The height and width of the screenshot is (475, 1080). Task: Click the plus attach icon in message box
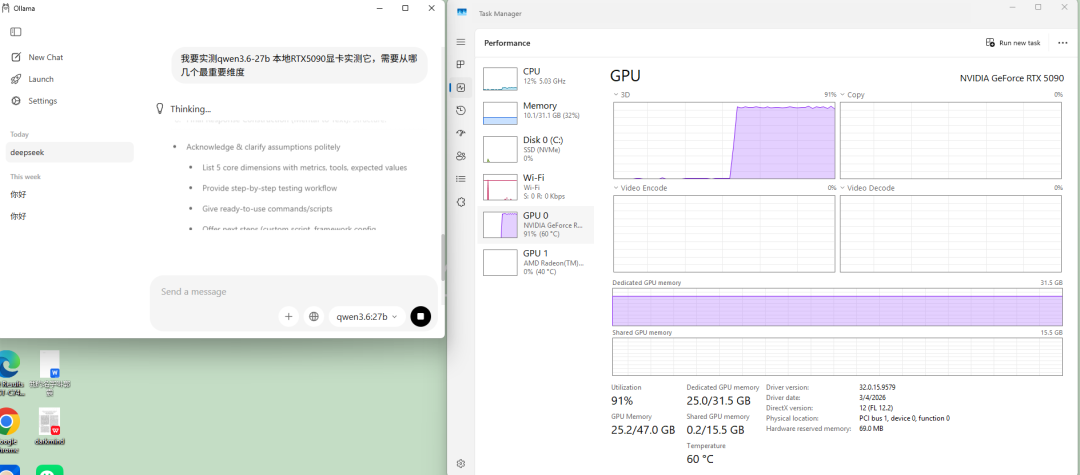[x=289, y=317]
